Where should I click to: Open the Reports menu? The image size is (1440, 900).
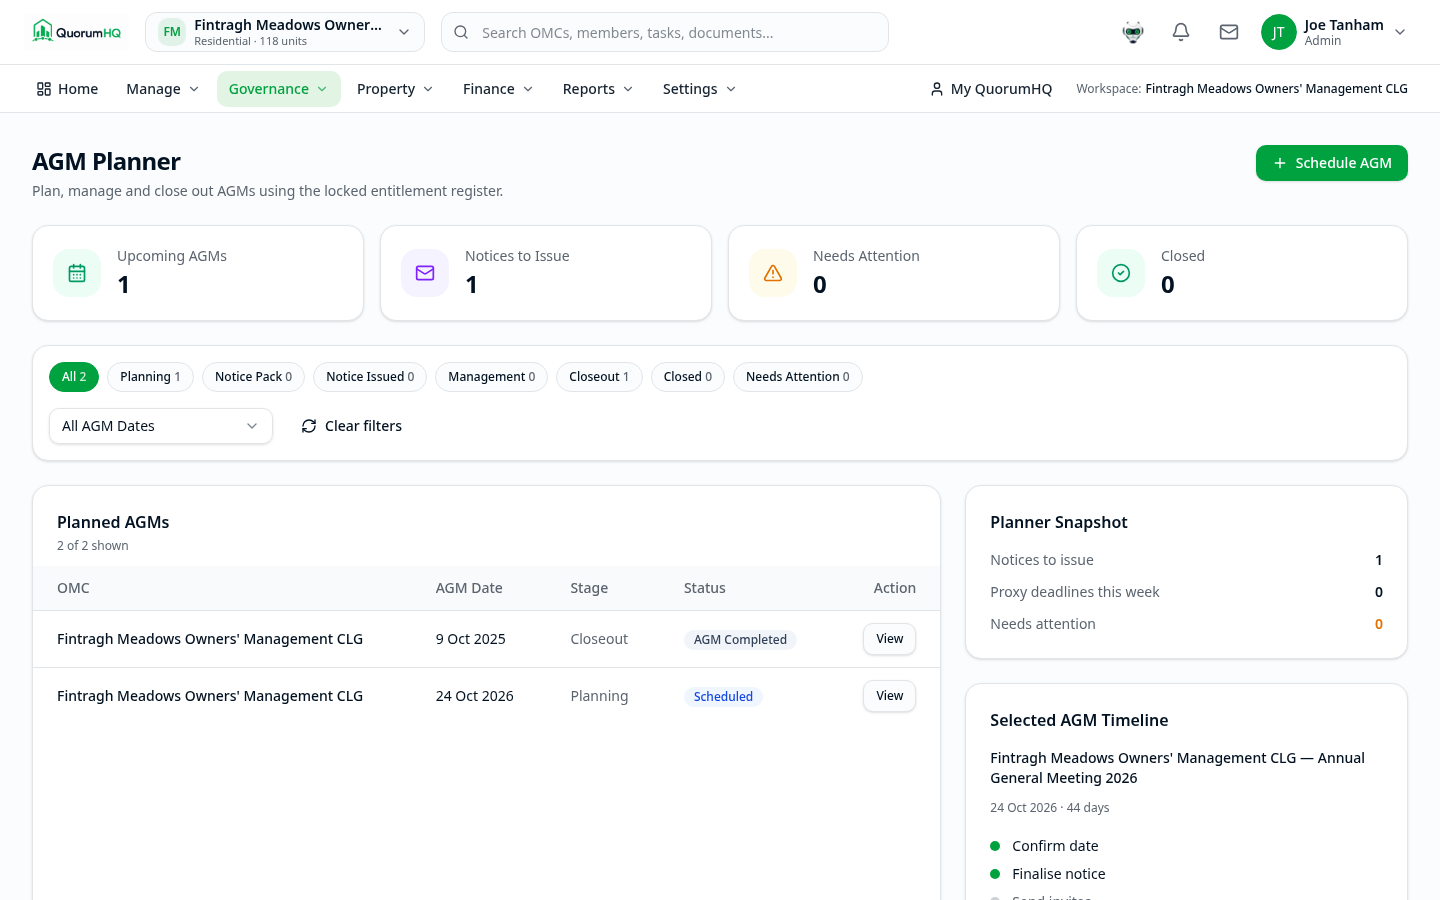pyautogui.click(x=598, y=89)
